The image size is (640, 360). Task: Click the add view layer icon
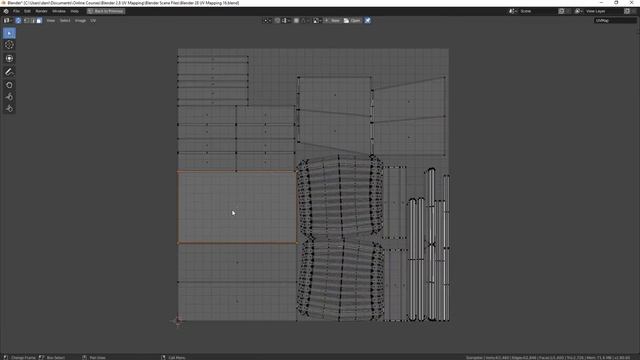627,11
